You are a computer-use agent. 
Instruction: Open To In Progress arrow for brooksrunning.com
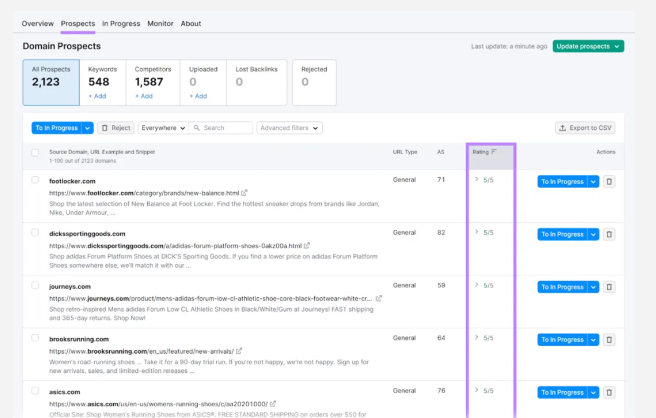pos(593,340)
